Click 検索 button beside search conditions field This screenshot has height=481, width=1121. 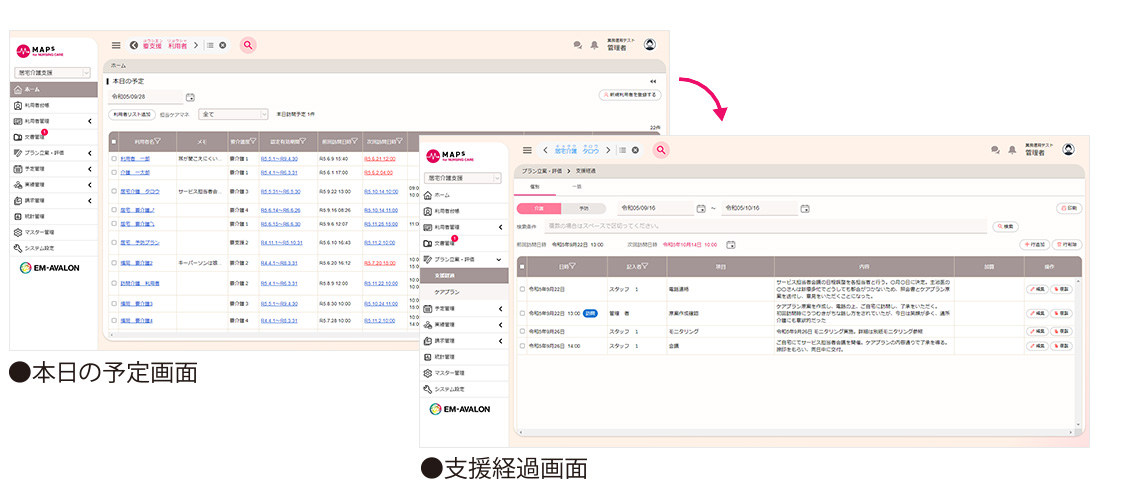(1004, 227)
